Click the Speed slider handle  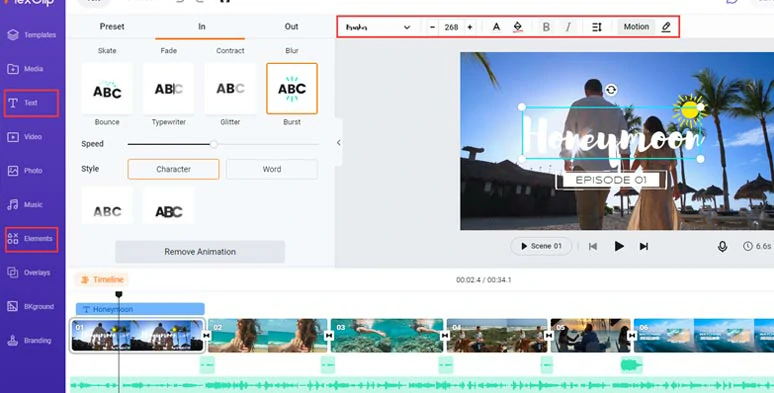(x=213, y=144)
